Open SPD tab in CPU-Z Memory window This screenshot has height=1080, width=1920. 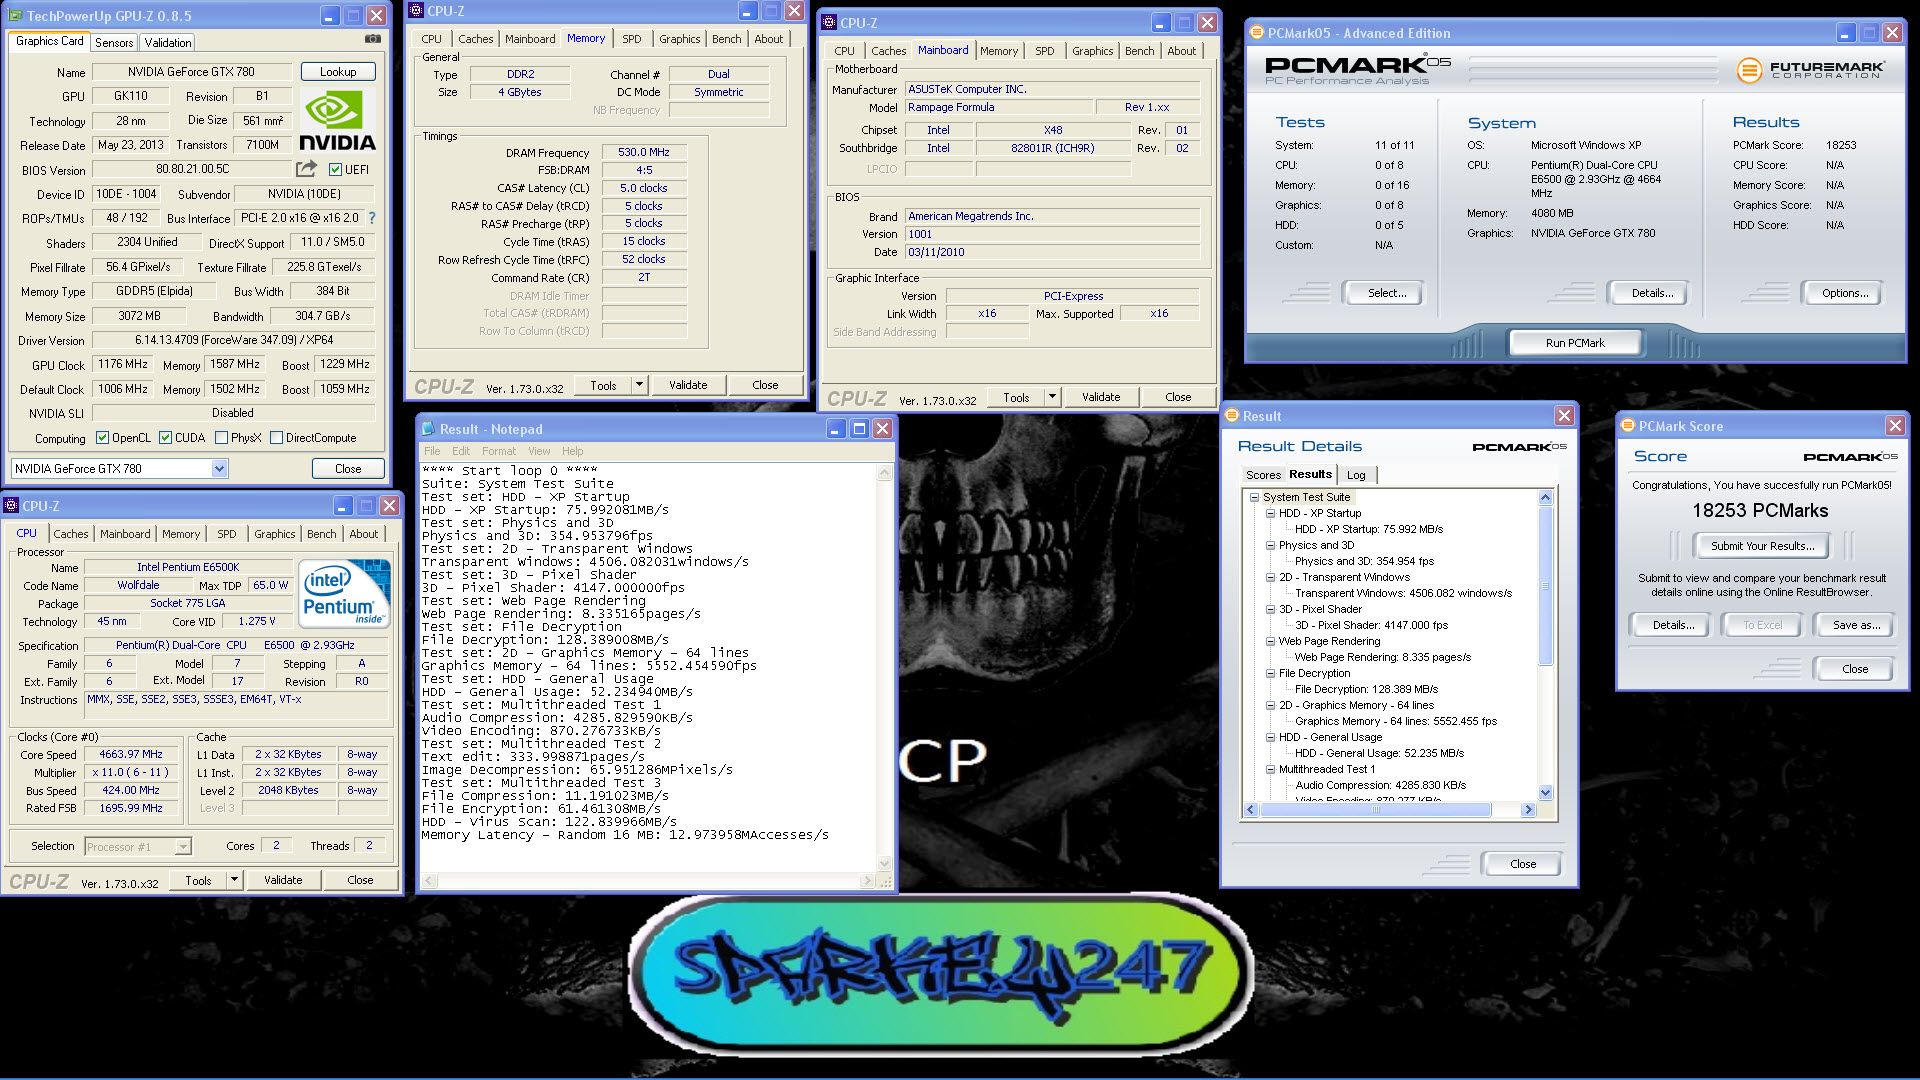tap(631, 39)
